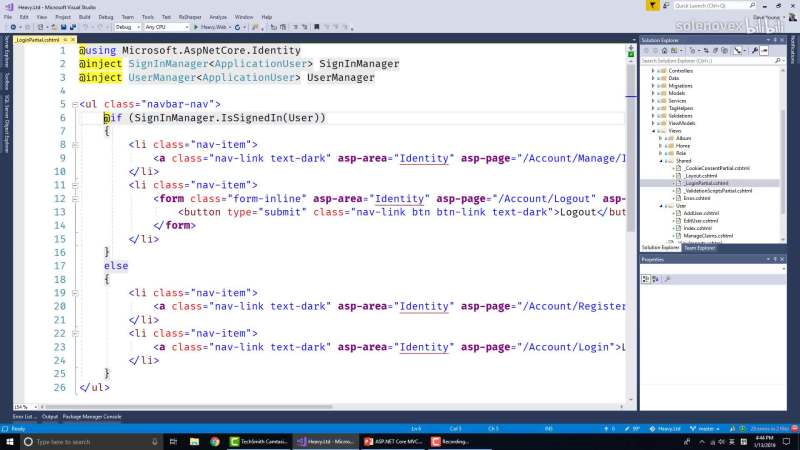Click the Navigate Backward toolbar icon
Viewport: 800px width, 450px height.
tap(13, 27)
